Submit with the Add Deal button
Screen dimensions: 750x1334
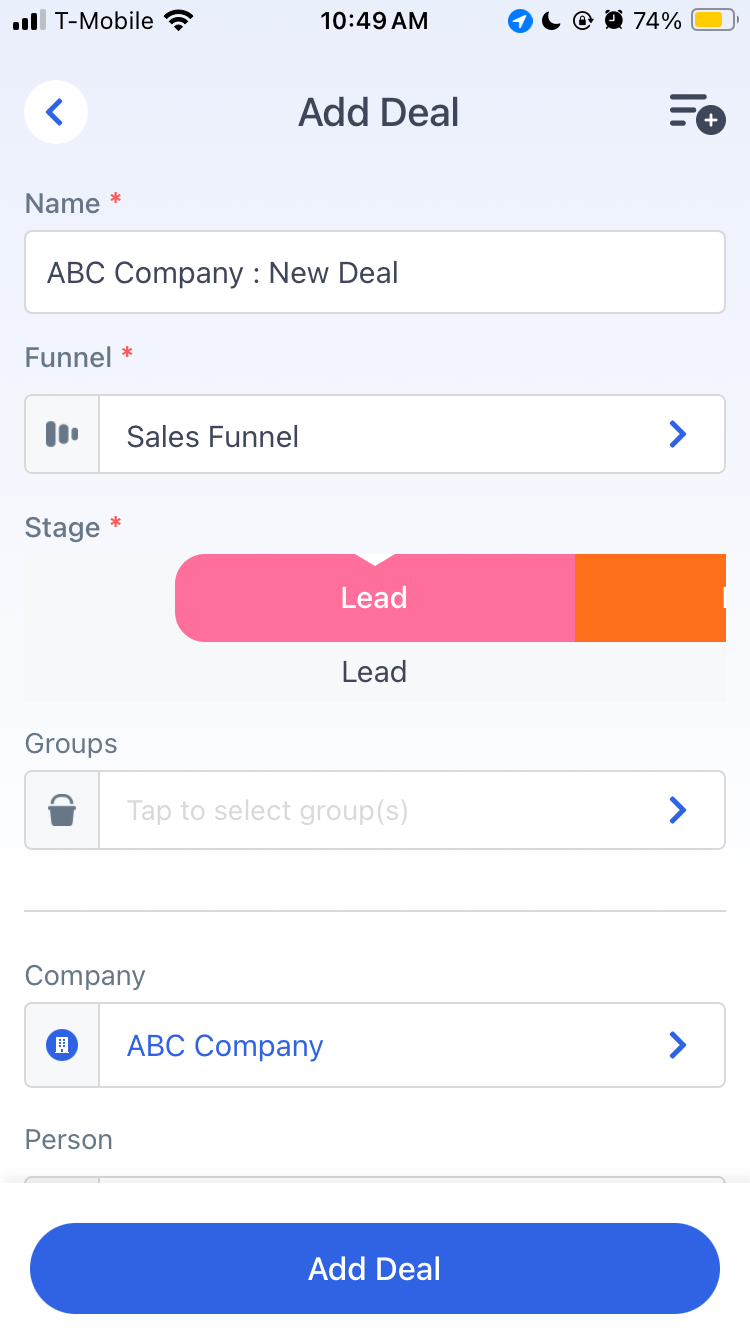[375, 1268]
